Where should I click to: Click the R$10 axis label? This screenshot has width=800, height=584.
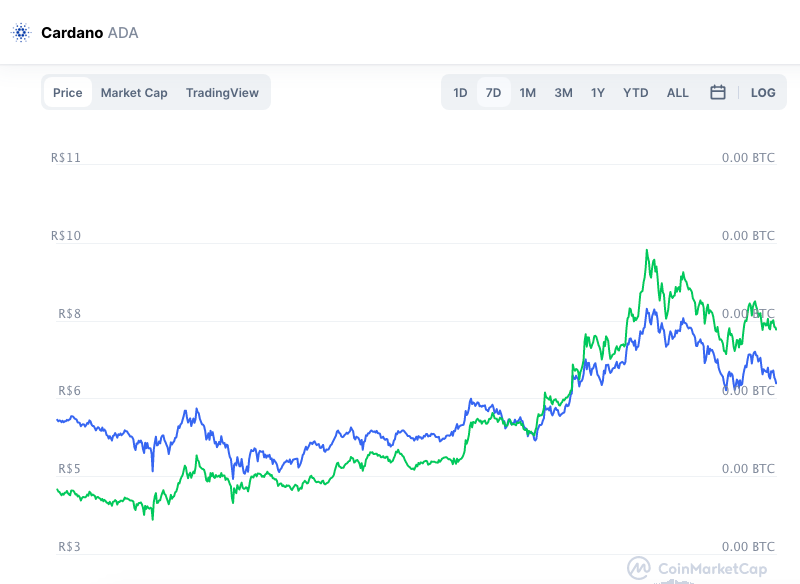pyautogui.click(x=66, y=236)
